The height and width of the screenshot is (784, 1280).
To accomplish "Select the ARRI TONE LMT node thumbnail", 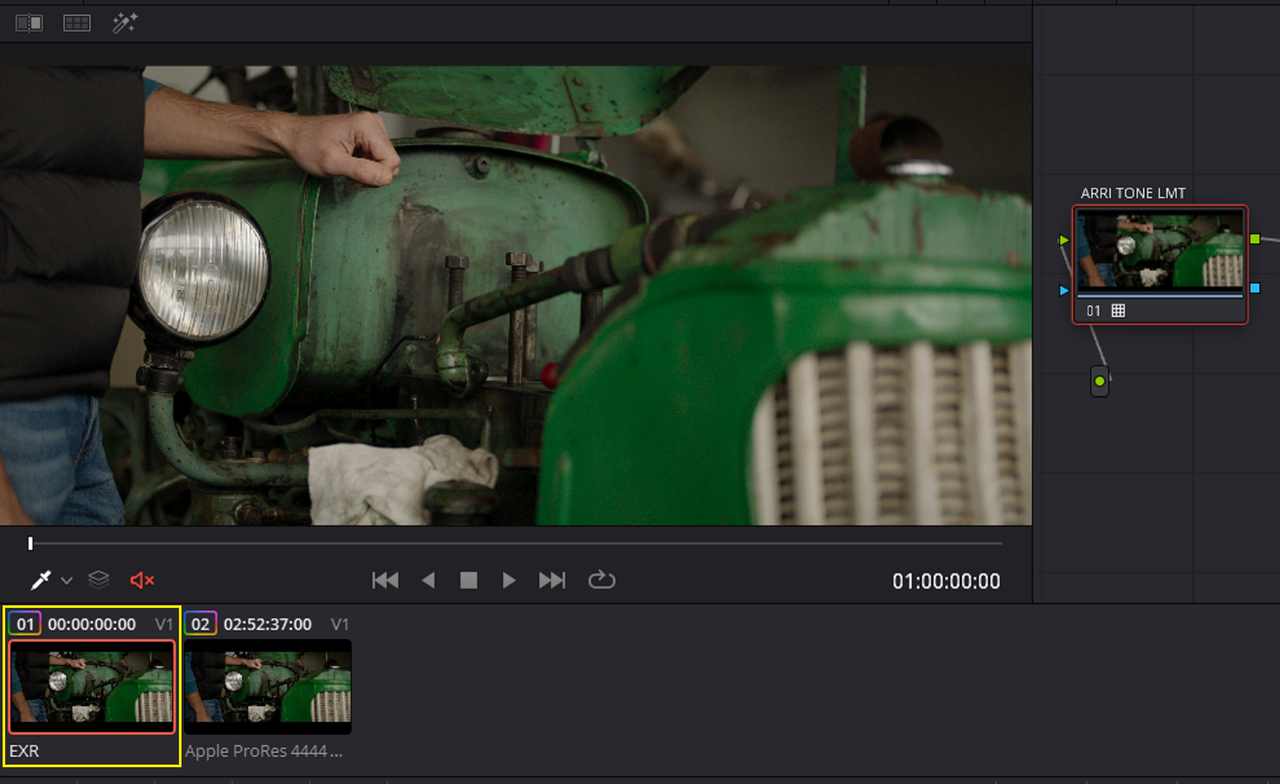I will [x=1160, y=249].
